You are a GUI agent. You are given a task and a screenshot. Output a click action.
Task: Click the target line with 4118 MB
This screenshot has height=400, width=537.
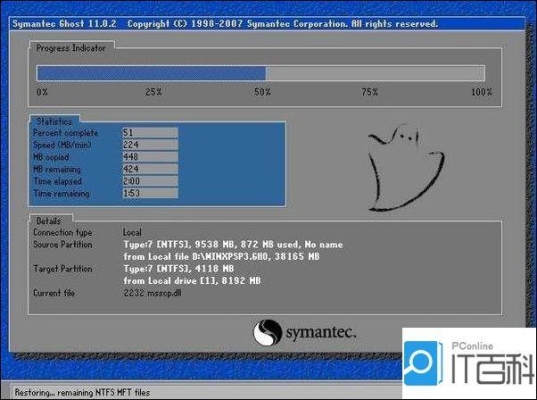click(178, 268)
